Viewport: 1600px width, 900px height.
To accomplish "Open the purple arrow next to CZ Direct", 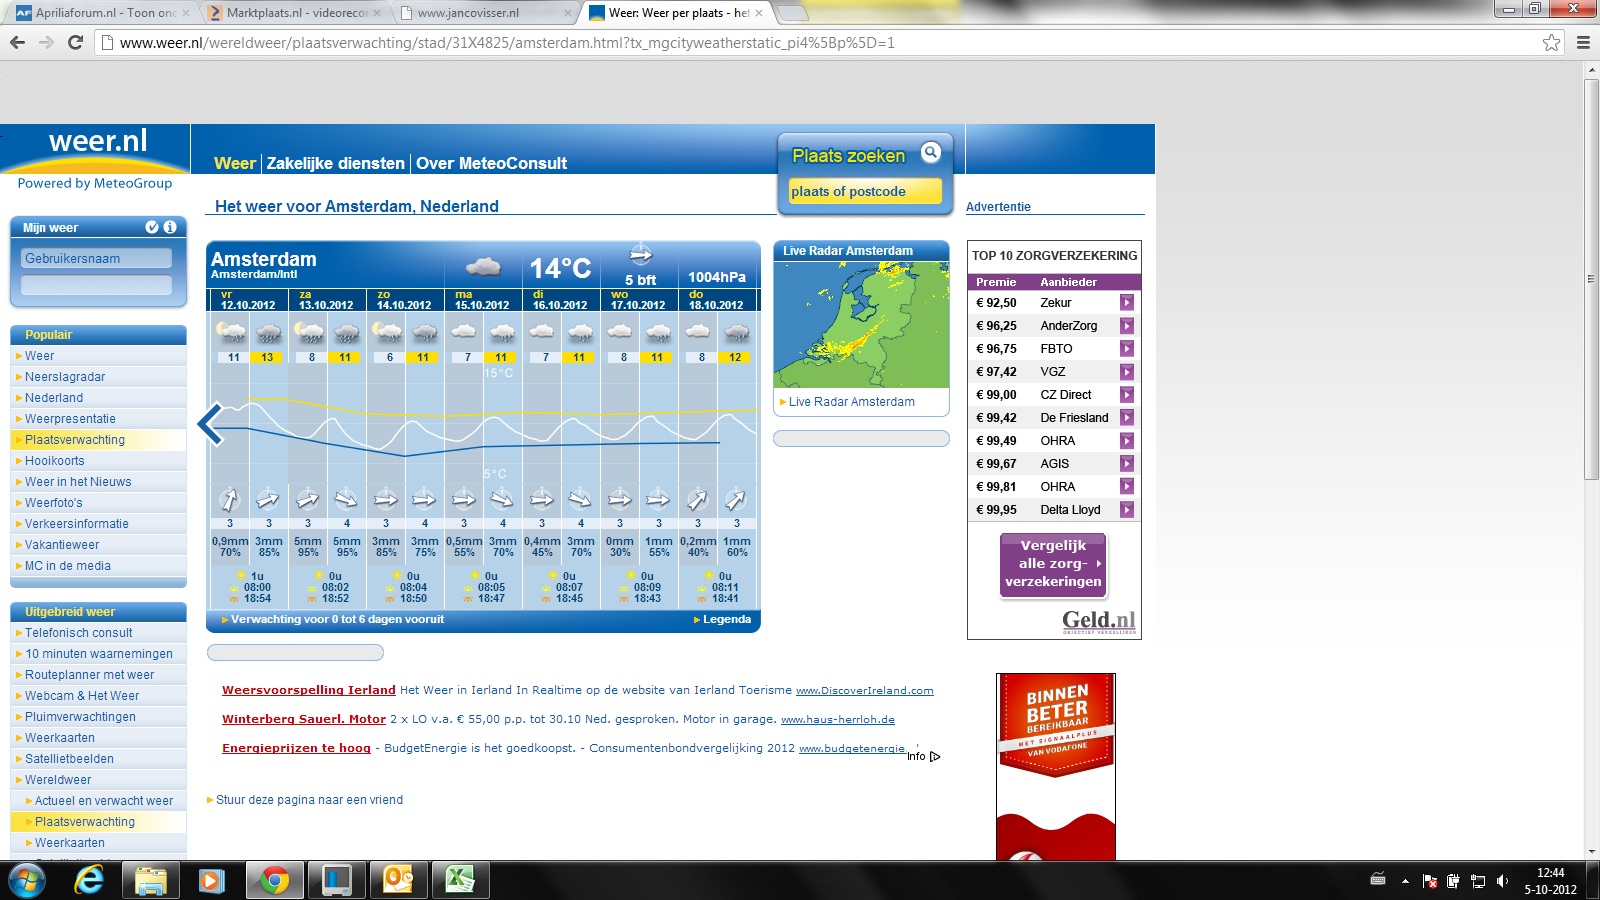I will (1127, 394).
